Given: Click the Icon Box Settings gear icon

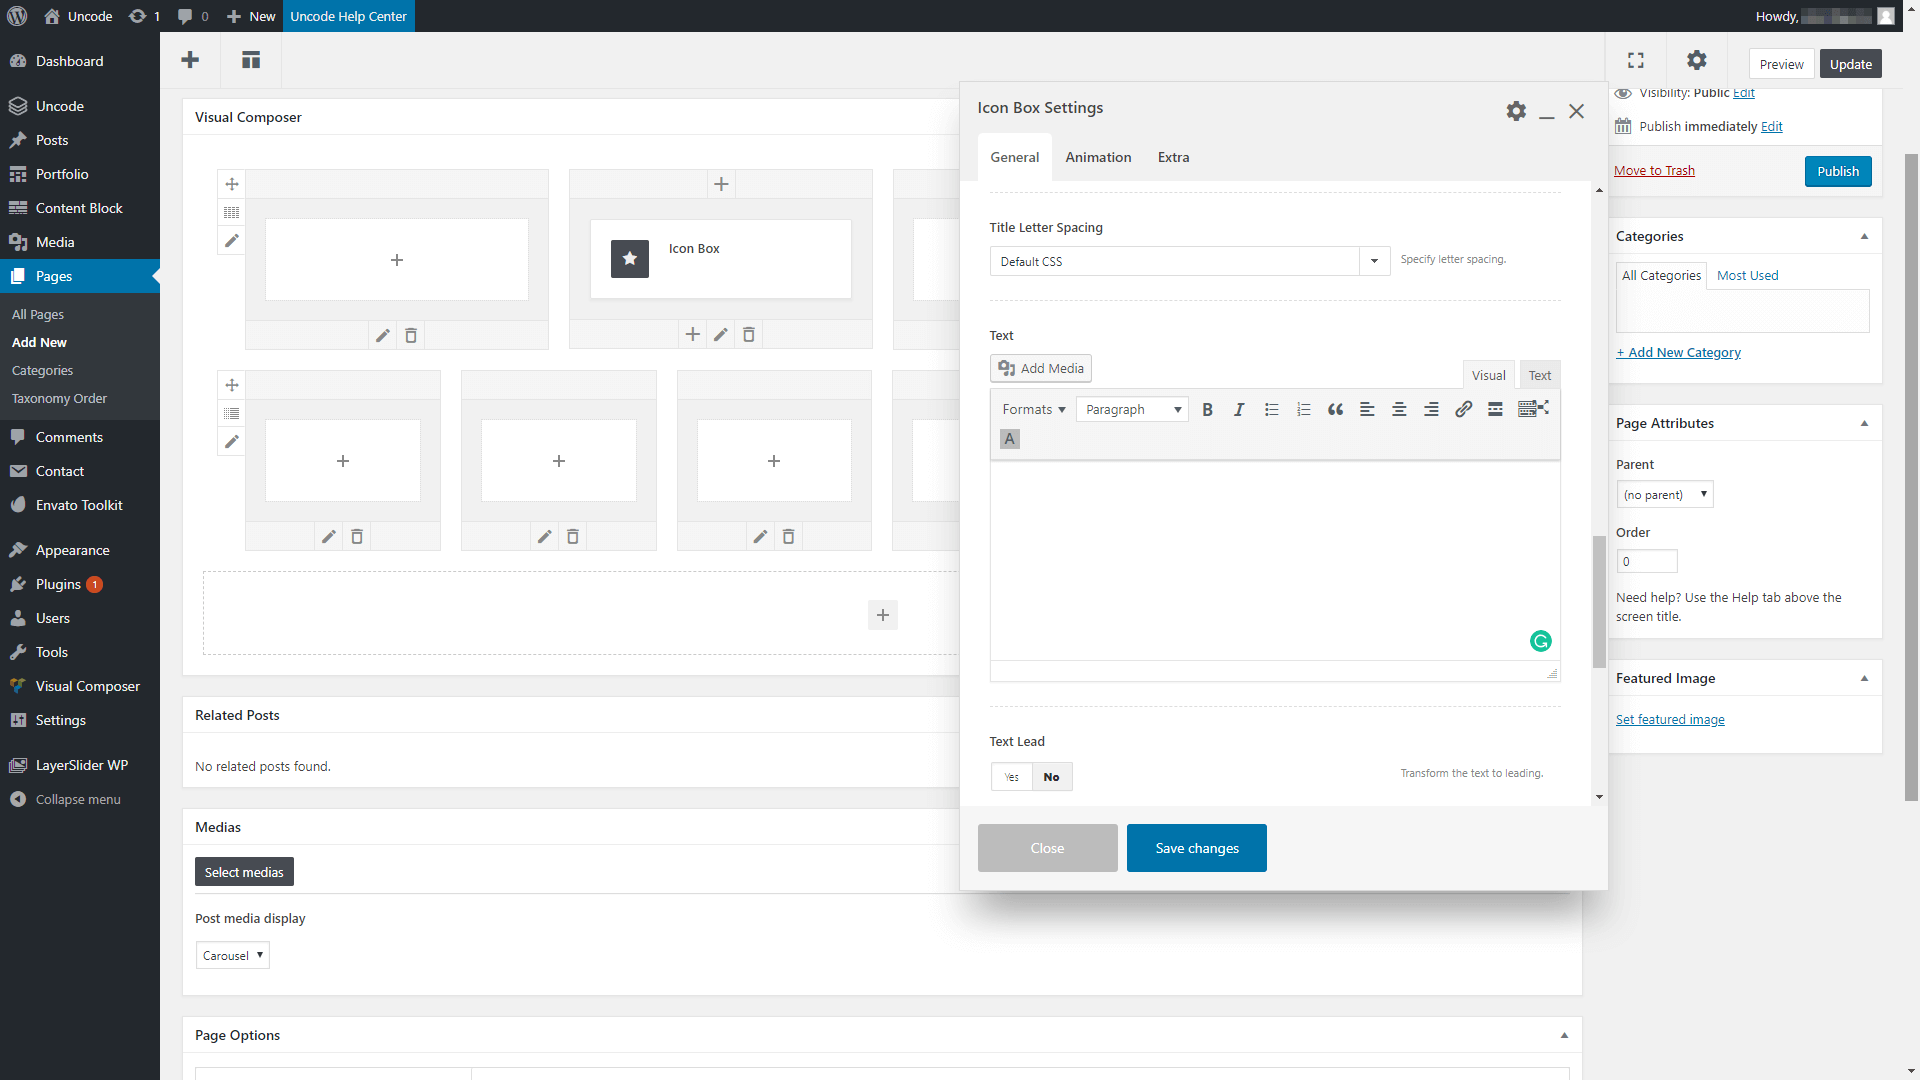Looking at the screenshot, I should (1515, 111).
